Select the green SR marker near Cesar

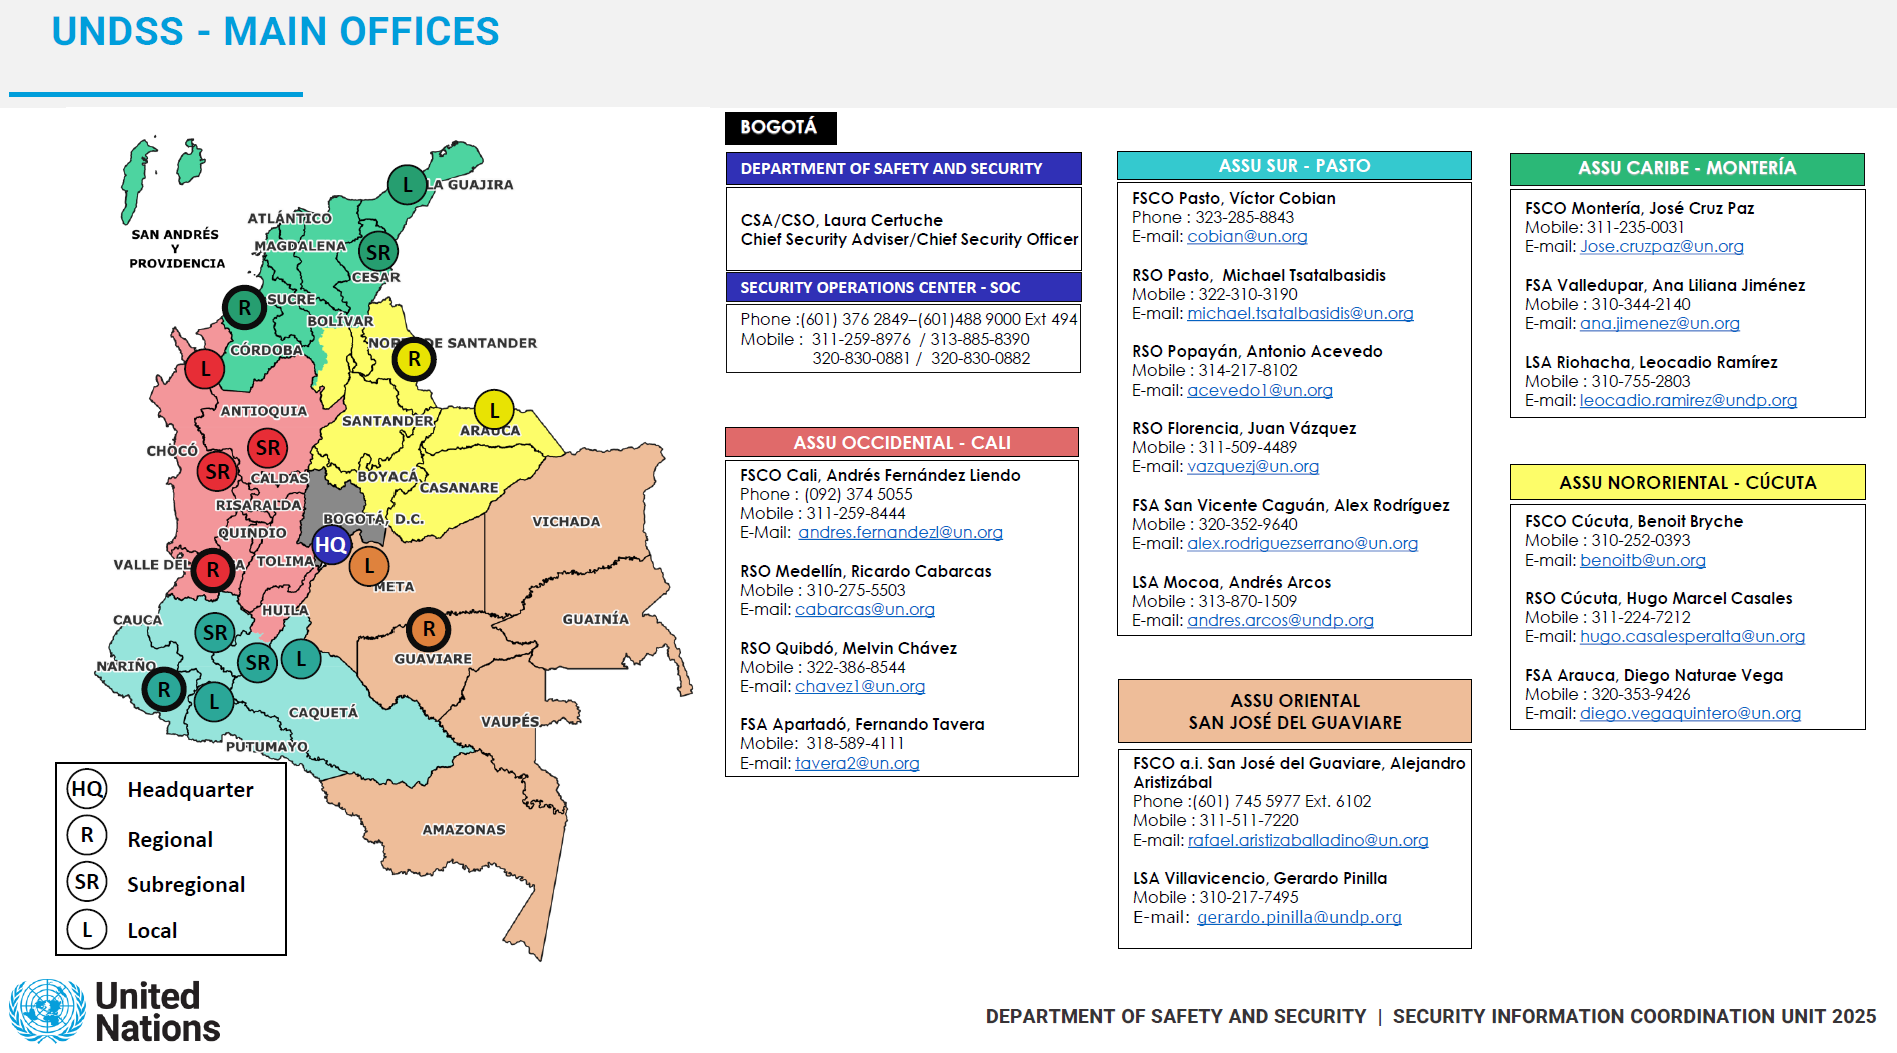pyautogui.click(x=378, y=252)
